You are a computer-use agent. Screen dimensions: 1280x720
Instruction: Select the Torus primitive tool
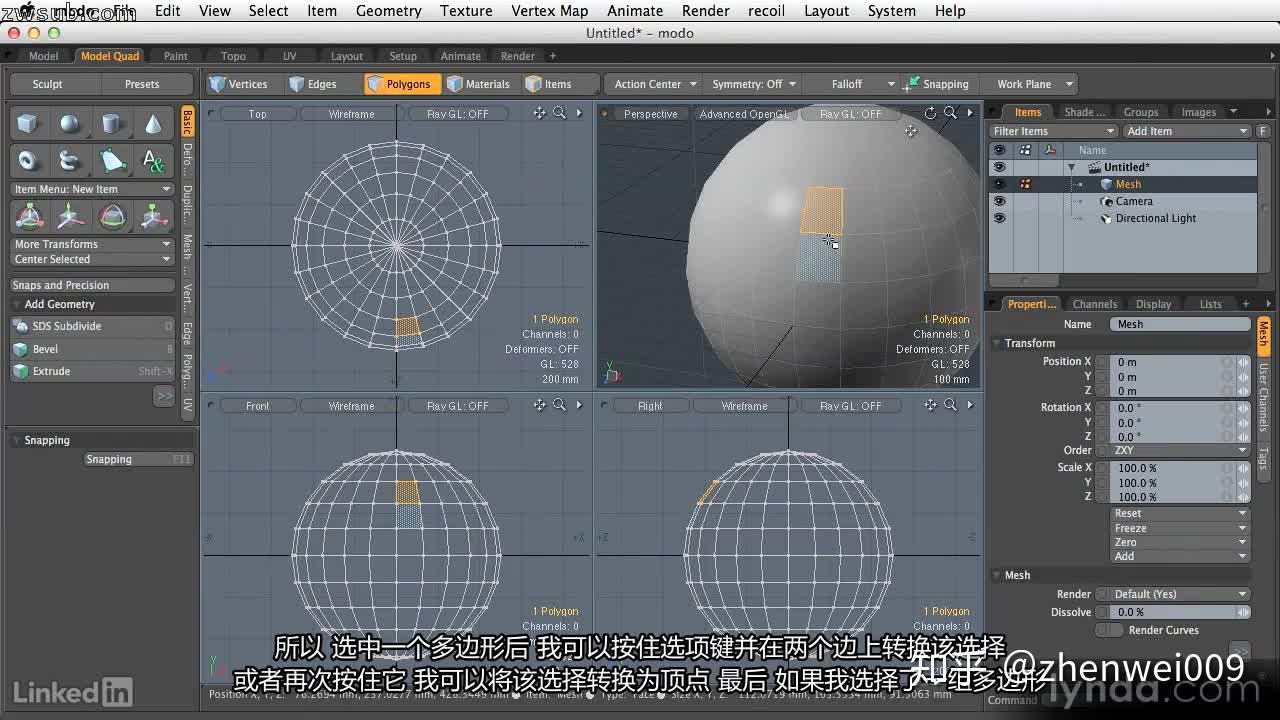28,160
